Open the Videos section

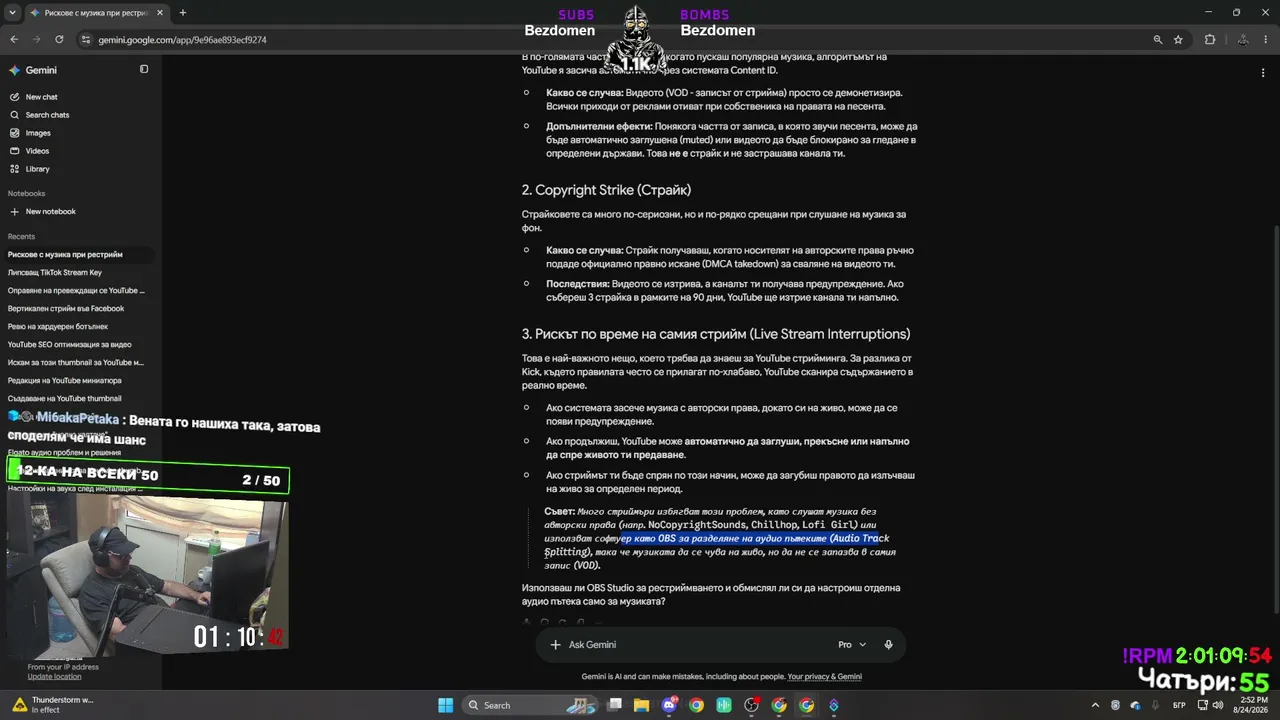point(30,151)
